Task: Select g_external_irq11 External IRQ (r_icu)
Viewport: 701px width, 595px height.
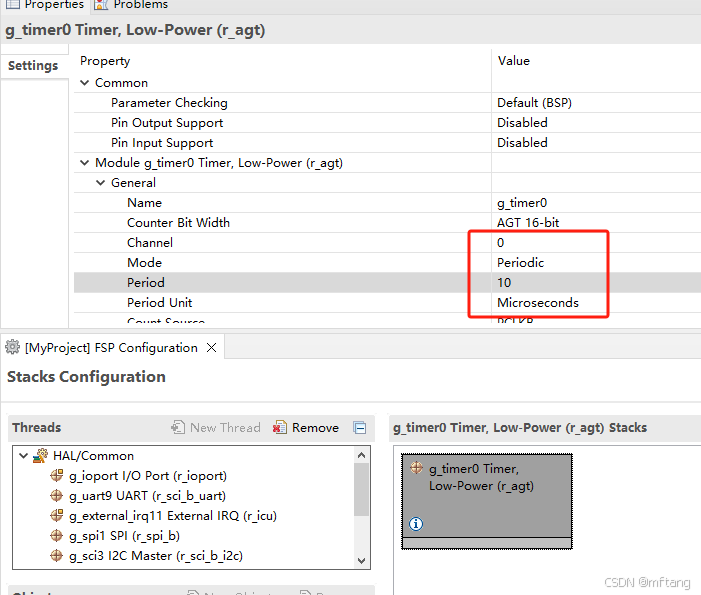Action: tap(173, 516)
